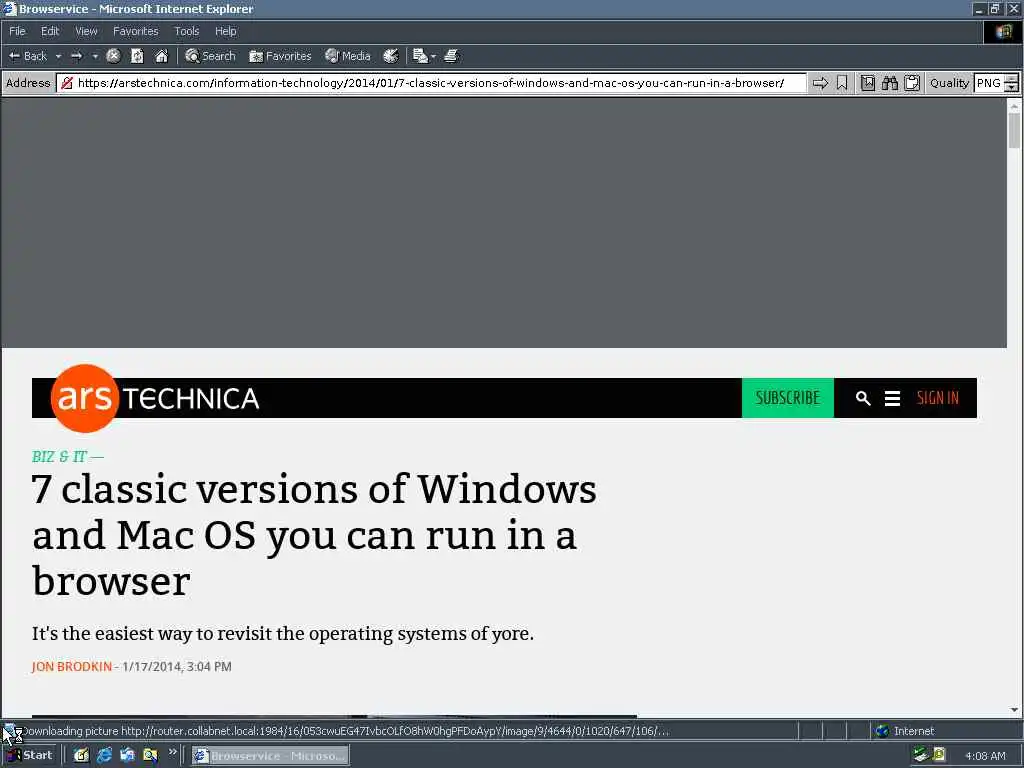Print the page with the Print icon
This screenshot has width=1024, height=768.
tap(451, 56)
